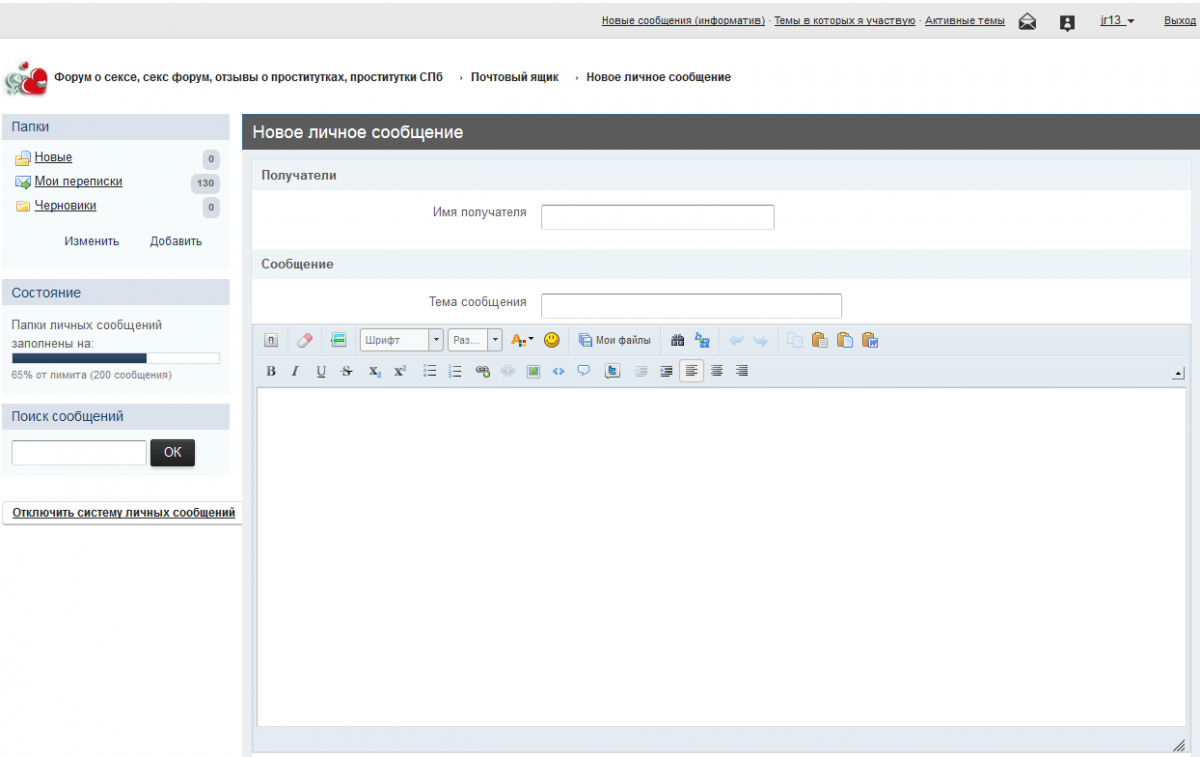Open the Активные темы link
The height and width of the screenshot is (757, 1200).
[964, 21]
